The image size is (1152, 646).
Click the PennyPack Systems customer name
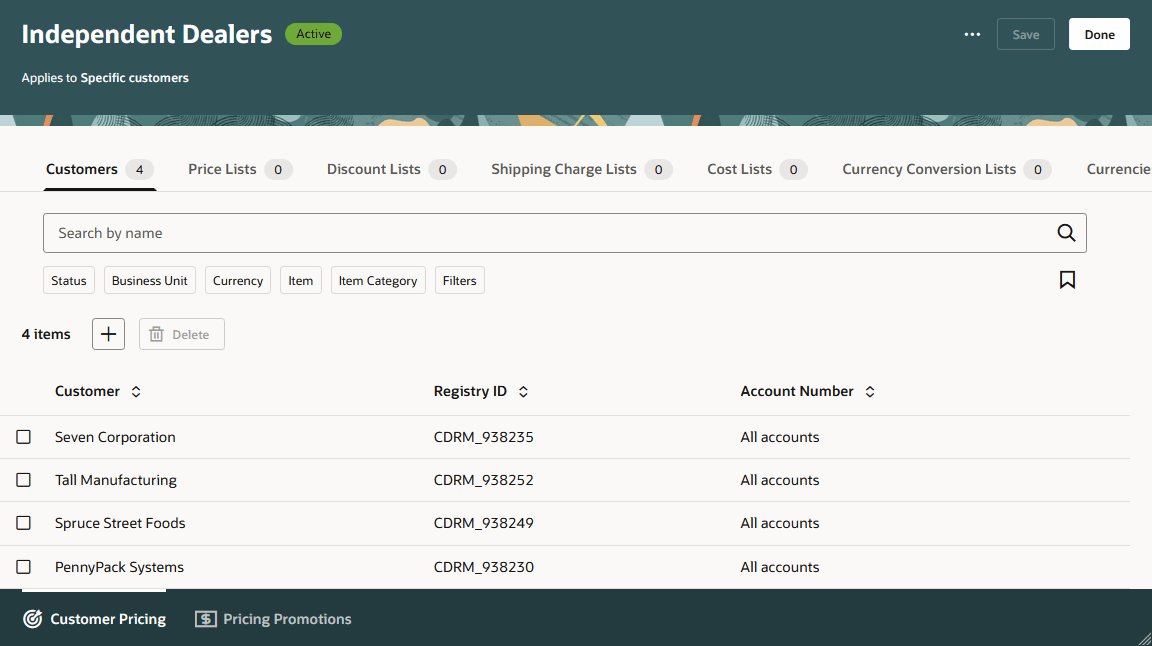click(x=120, y=567)
